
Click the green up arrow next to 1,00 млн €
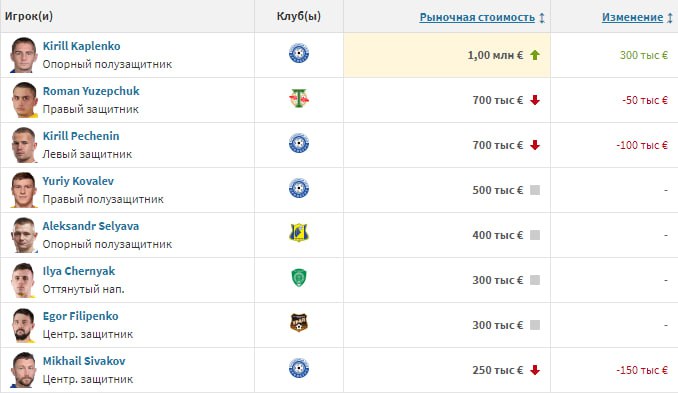click(535, 55)
